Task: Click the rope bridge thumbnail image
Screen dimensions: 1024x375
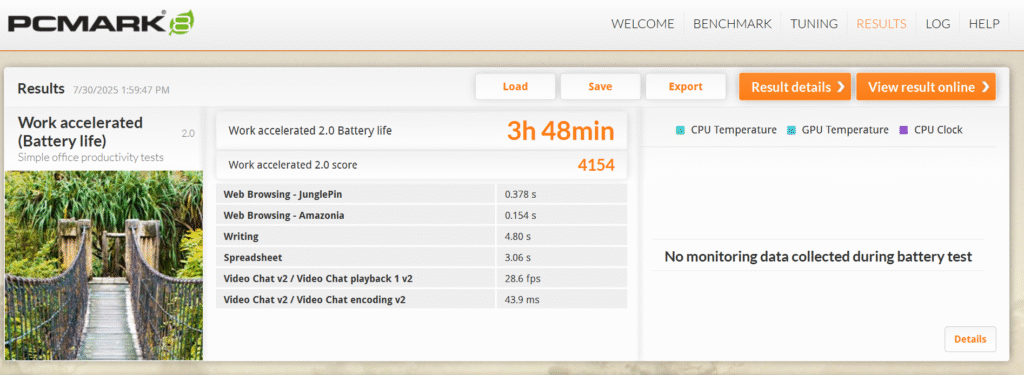Action: coord(104,265)
